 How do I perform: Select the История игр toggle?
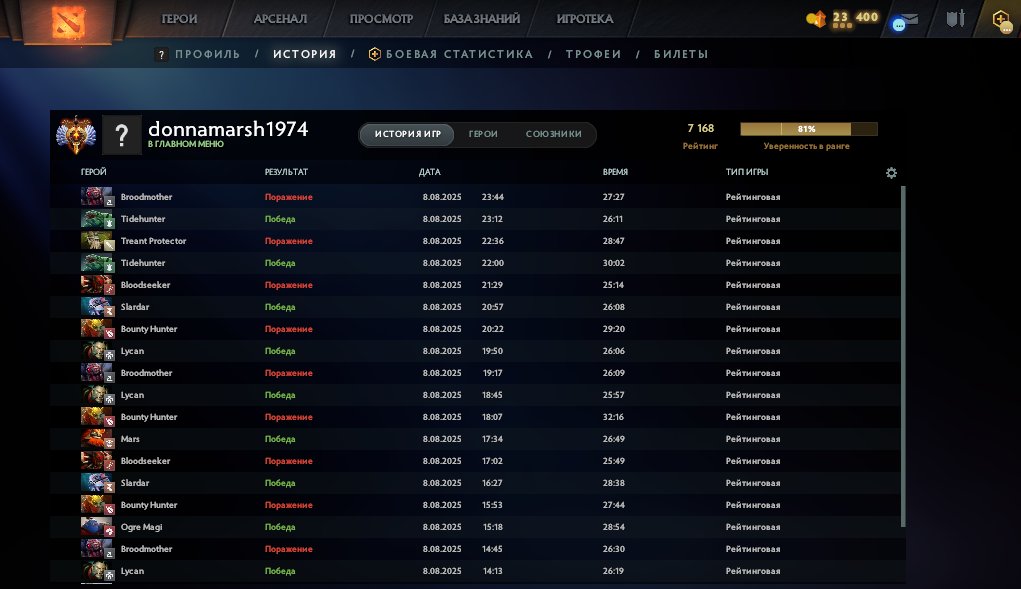pyautogui.click(x=408, y=134)
